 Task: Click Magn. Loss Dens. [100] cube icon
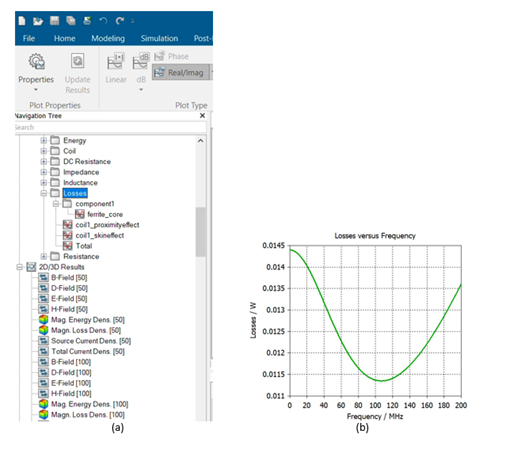click(x=44, y=414)
